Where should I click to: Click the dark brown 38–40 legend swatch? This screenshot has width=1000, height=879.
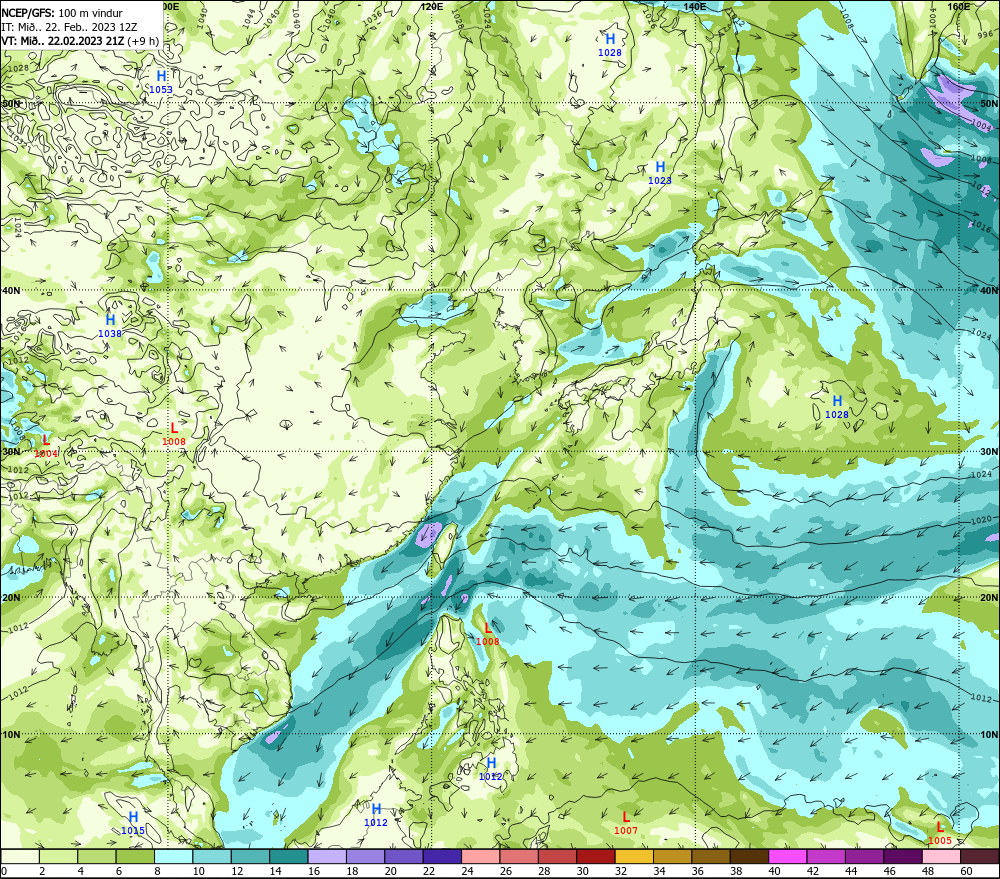(x=750, y=856)
